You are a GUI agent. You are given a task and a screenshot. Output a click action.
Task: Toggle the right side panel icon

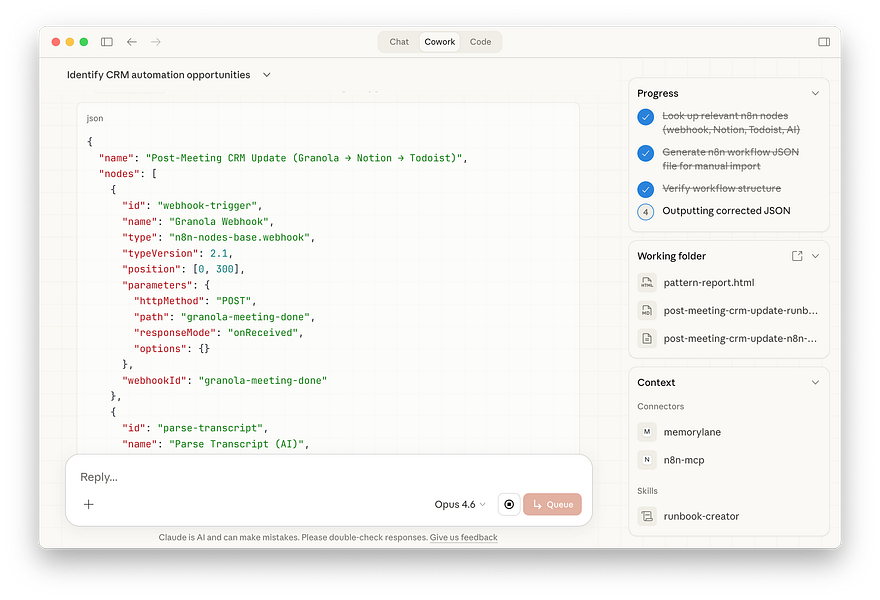pyautogui.click(x=824, y=42)
